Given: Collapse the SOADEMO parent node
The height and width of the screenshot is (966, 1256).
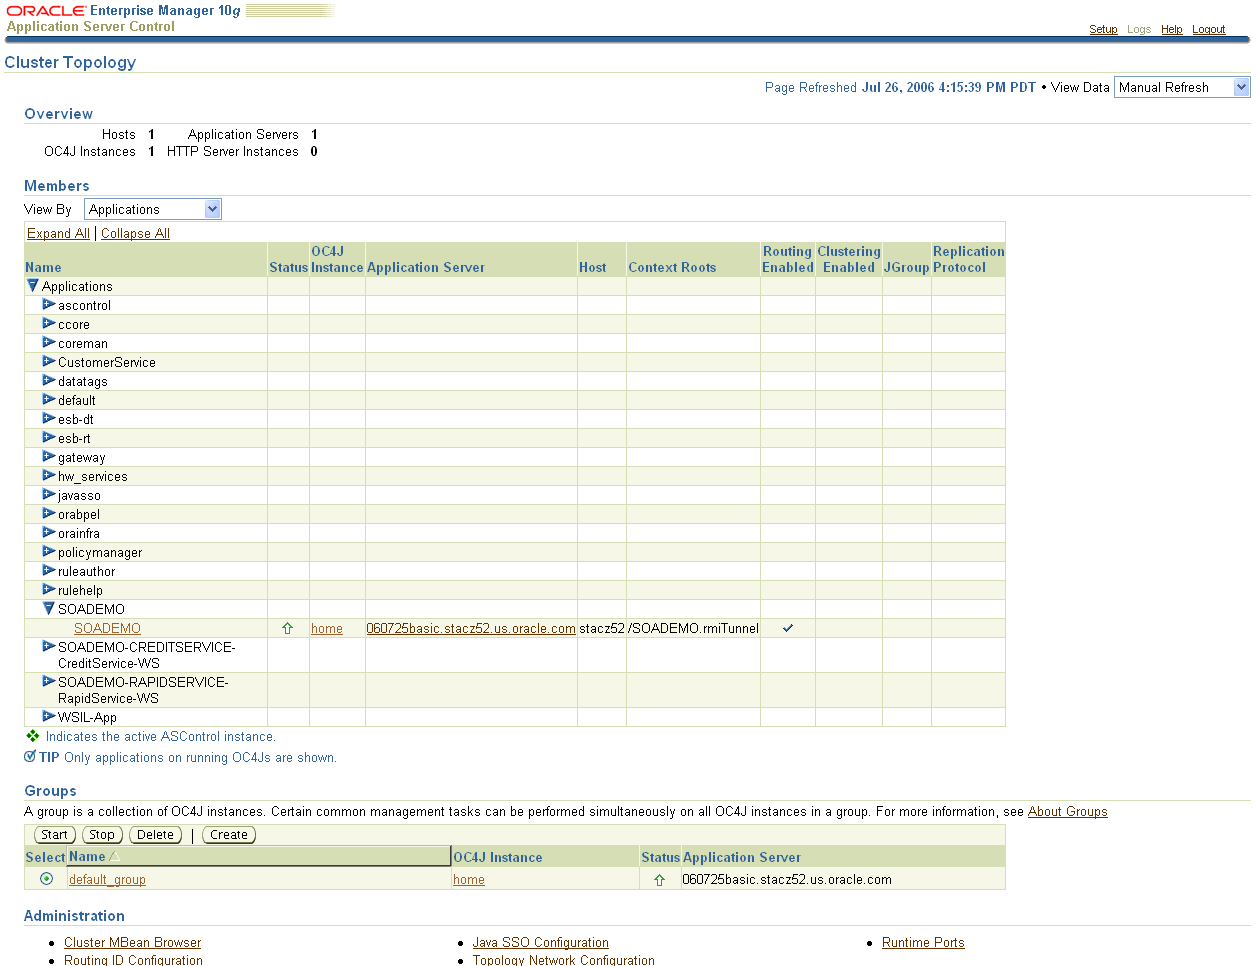Looking at the screenshot, I should tap(48, 608).
